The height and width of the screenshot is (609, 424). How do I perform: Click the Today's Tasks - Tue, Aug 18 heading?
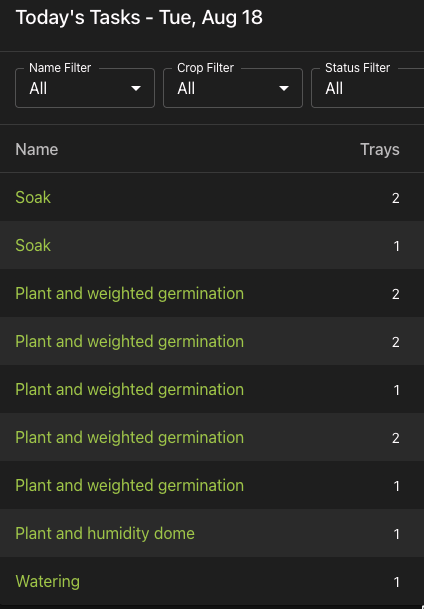pos(139,18)
